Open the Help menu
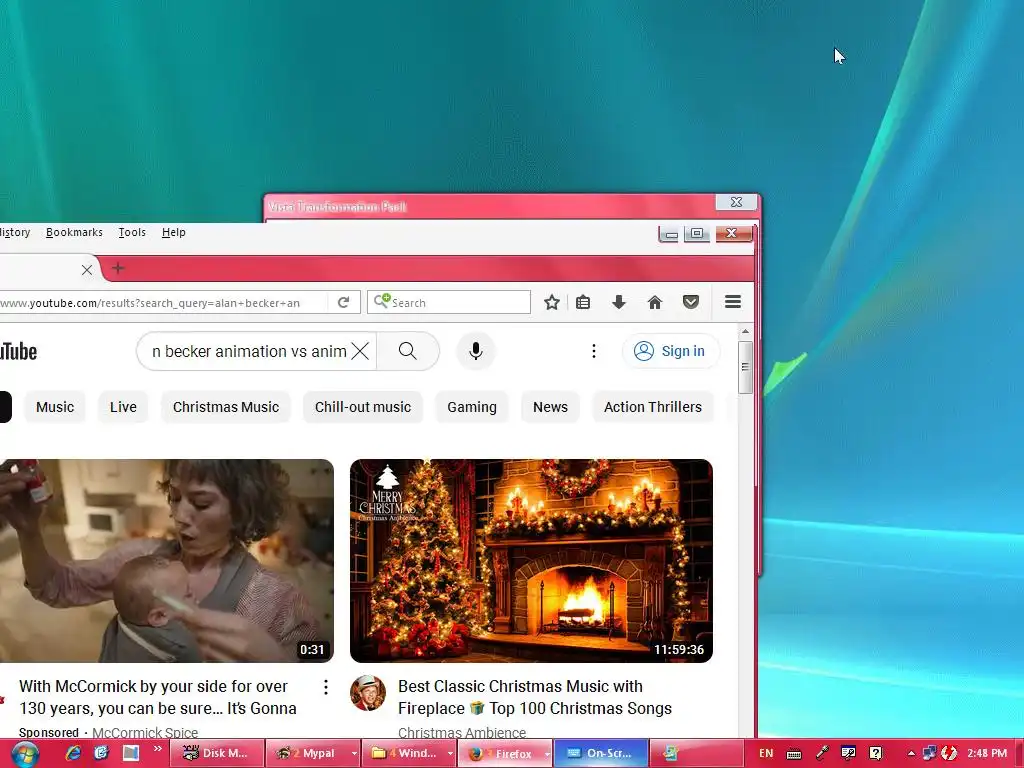Screen dimensions: 1024x768 click(174, 232)
